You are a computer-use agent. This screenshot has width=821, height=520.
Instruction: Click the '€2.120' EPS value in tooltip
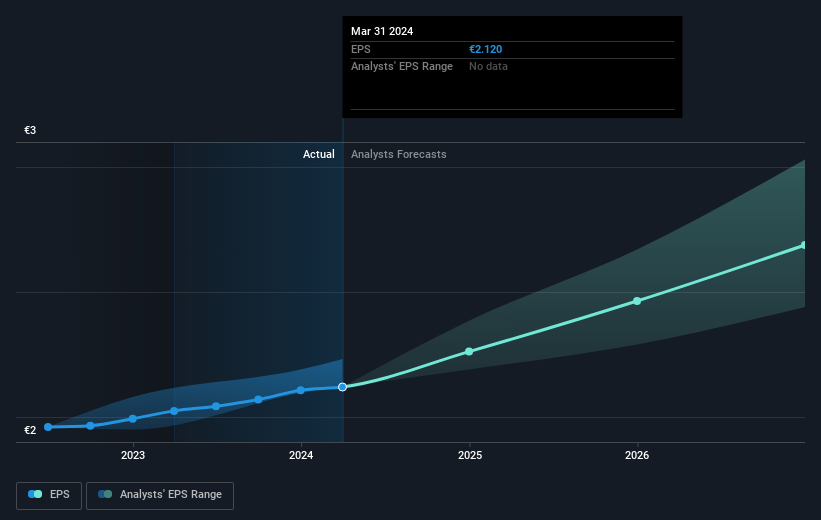coord(485,49)
